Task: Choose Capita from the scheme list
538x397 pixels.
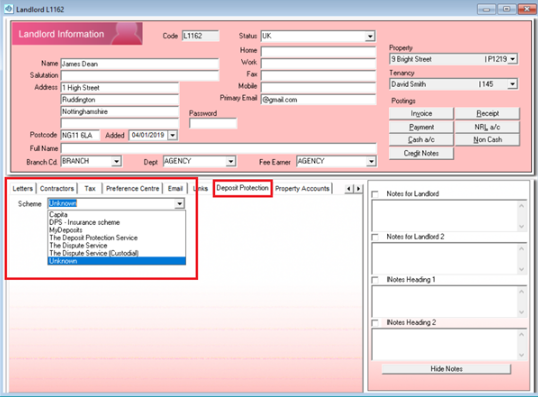Action: point(117,215)
